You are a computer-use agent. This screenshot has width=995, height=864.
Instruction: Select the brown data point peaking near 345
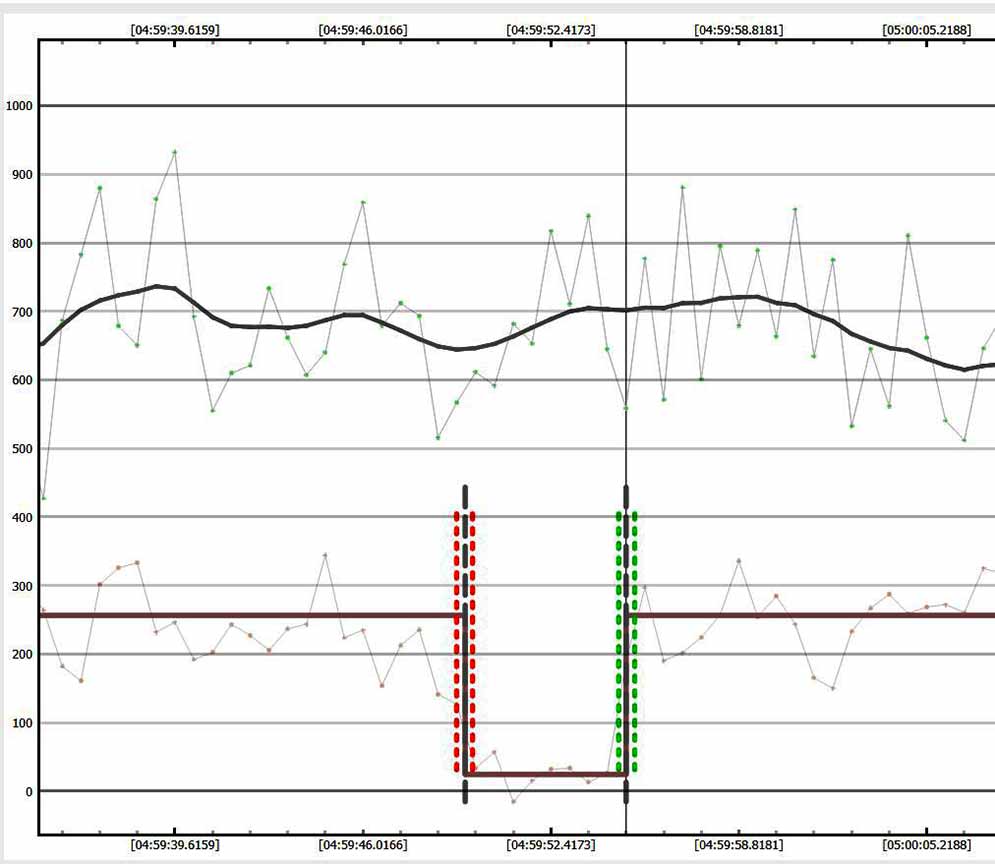point(325,555)
